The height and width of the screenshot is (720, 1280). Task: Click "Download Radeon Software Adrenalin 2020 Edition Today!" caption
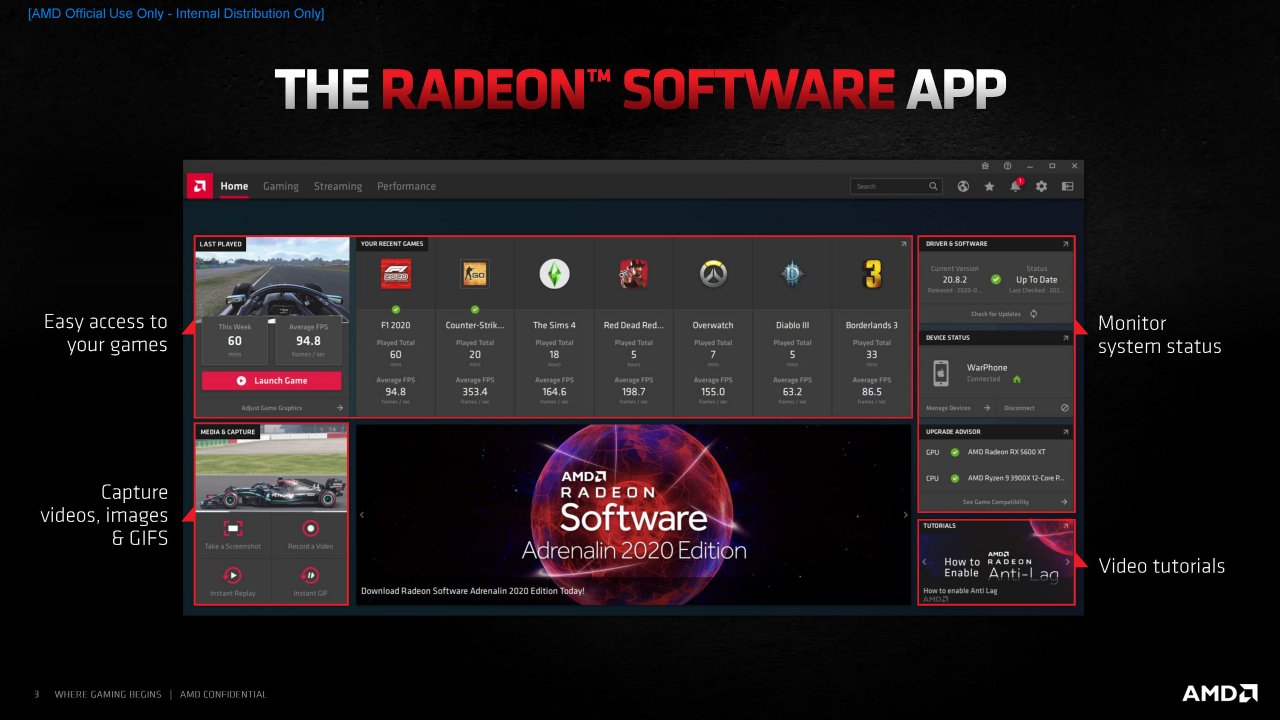tap(473, 591)
